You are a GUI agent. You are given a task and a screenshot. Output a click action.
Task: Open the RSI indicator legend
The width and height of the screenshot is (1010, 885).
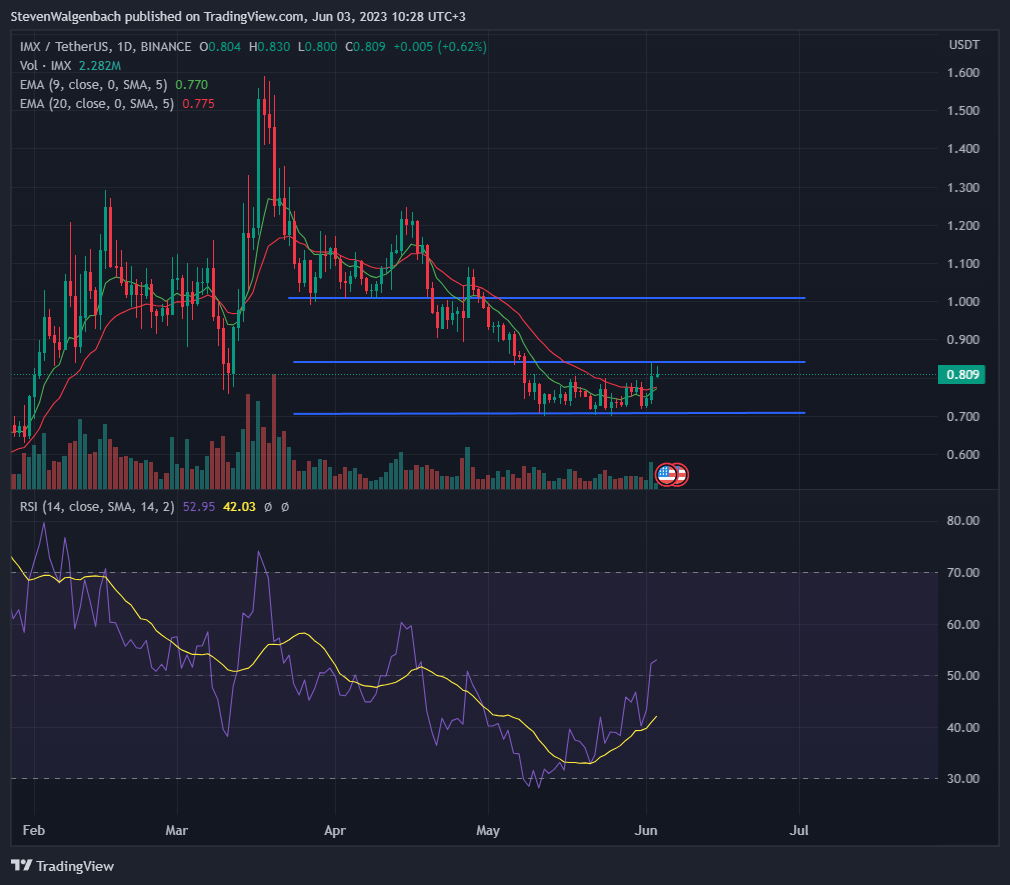point(97,507)
